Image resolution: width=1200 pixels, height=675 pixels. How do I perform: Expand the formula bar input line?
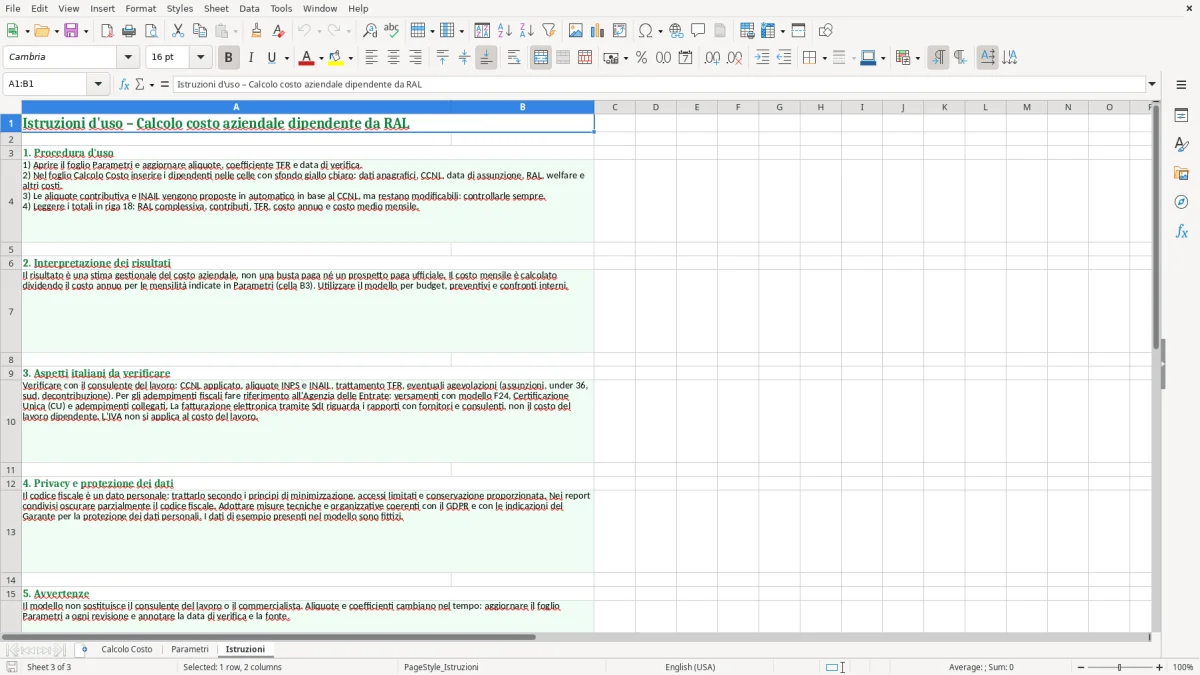[x=1152, y=84]
